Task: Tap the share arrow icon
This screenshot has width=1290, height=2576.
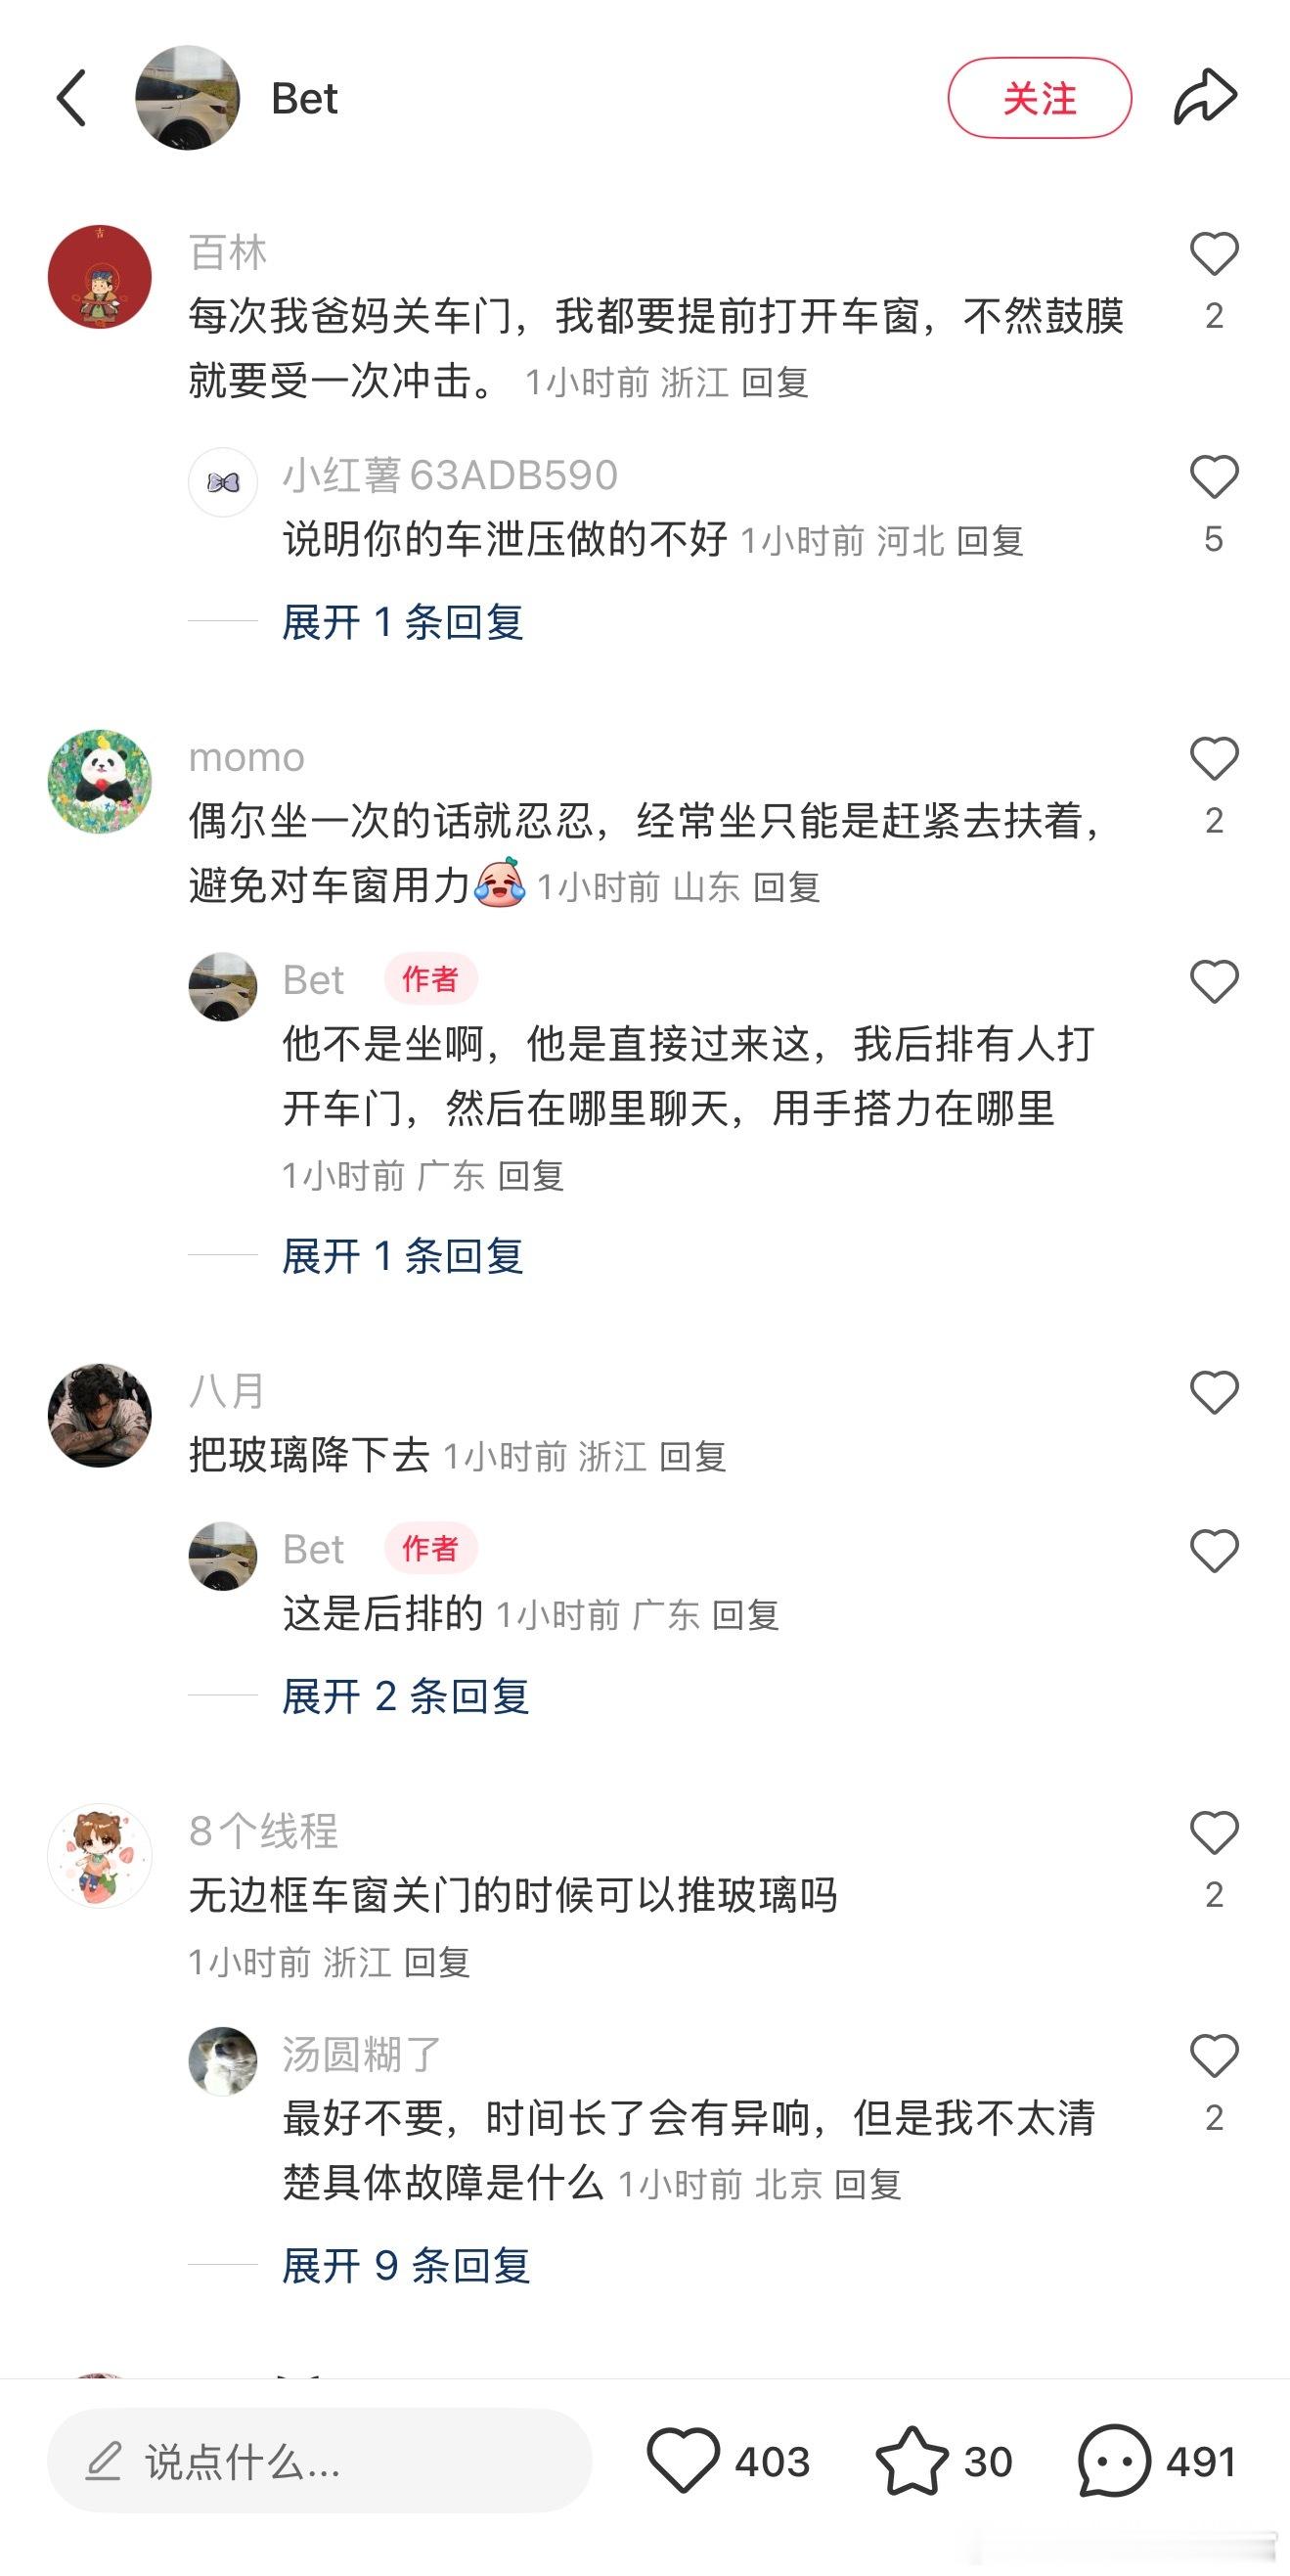Action: pos(1205,97)
